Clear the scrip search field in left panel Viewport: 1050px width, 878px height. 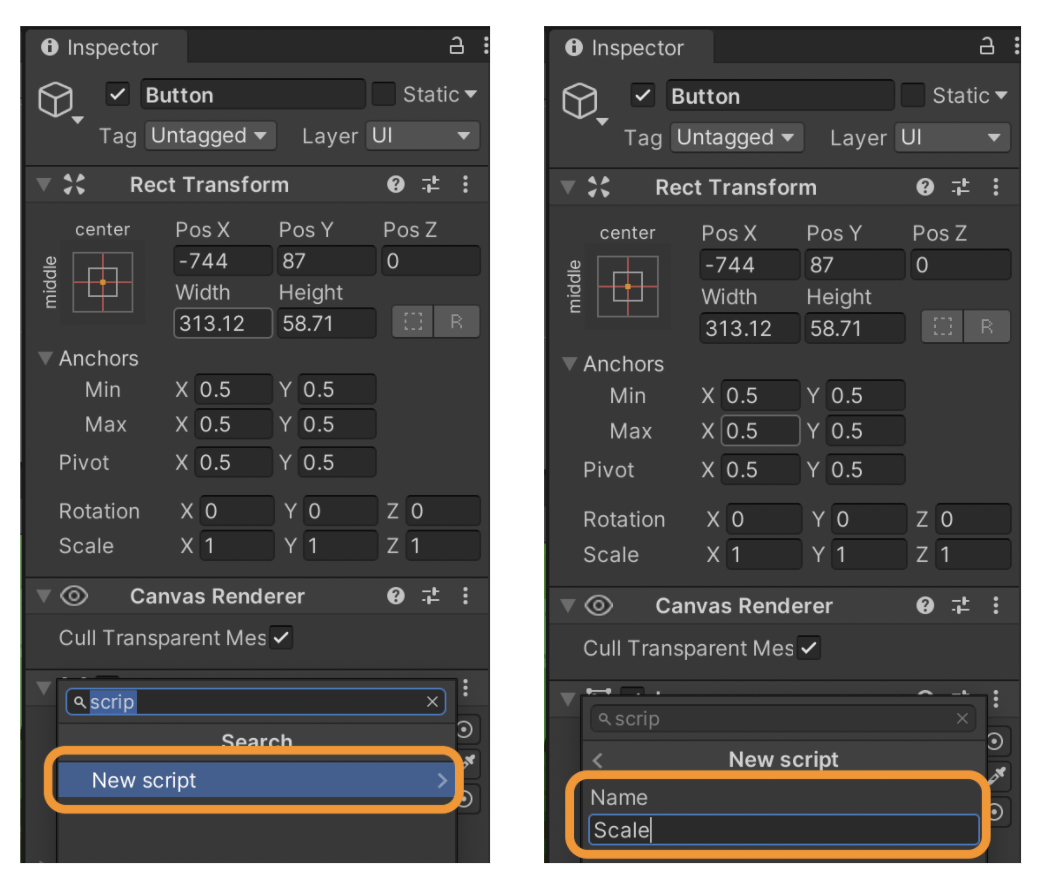coord(432,701)
